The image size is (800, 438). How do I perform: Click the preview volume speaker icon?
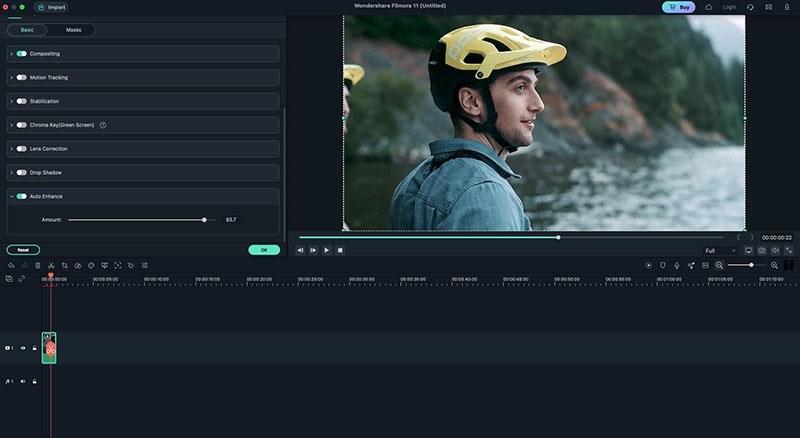click(775, 250)
